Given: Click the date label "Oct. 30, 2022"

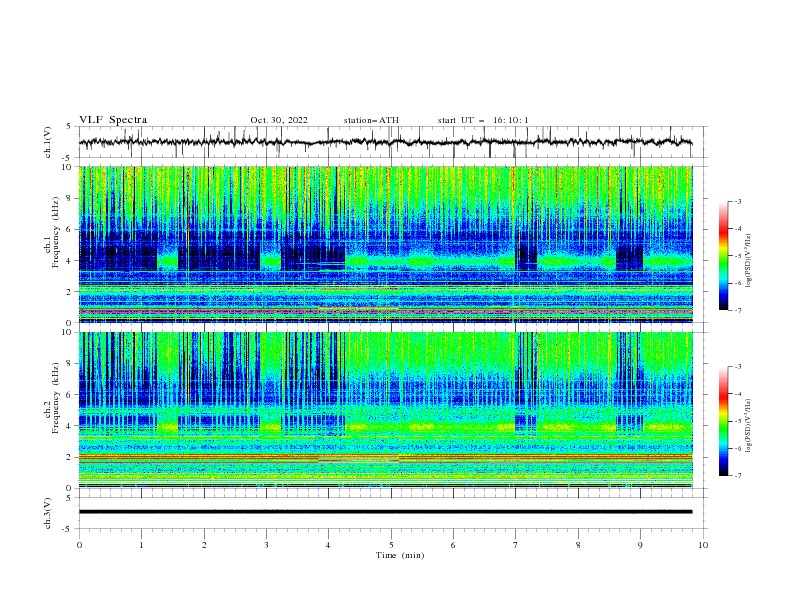Looking at the screenshot, I should (x=279, y=120).
